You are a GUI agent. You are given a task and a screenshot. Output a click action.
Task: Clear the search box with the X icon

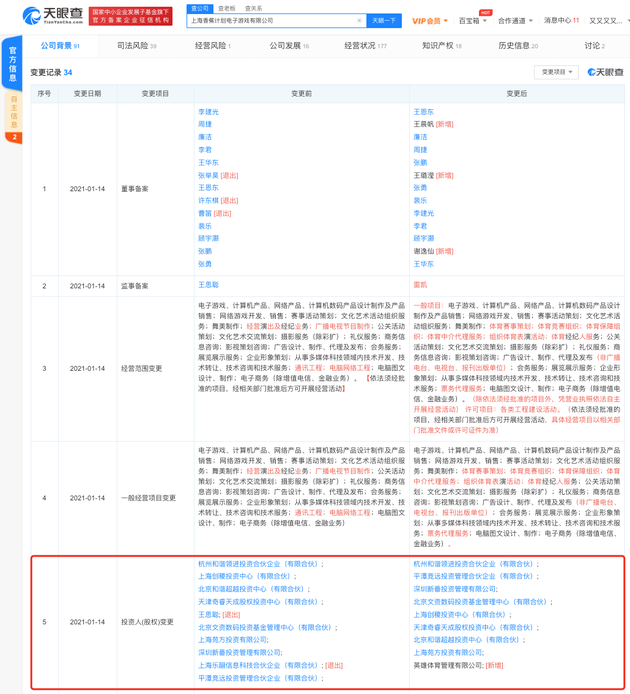[x=359, y=20]
